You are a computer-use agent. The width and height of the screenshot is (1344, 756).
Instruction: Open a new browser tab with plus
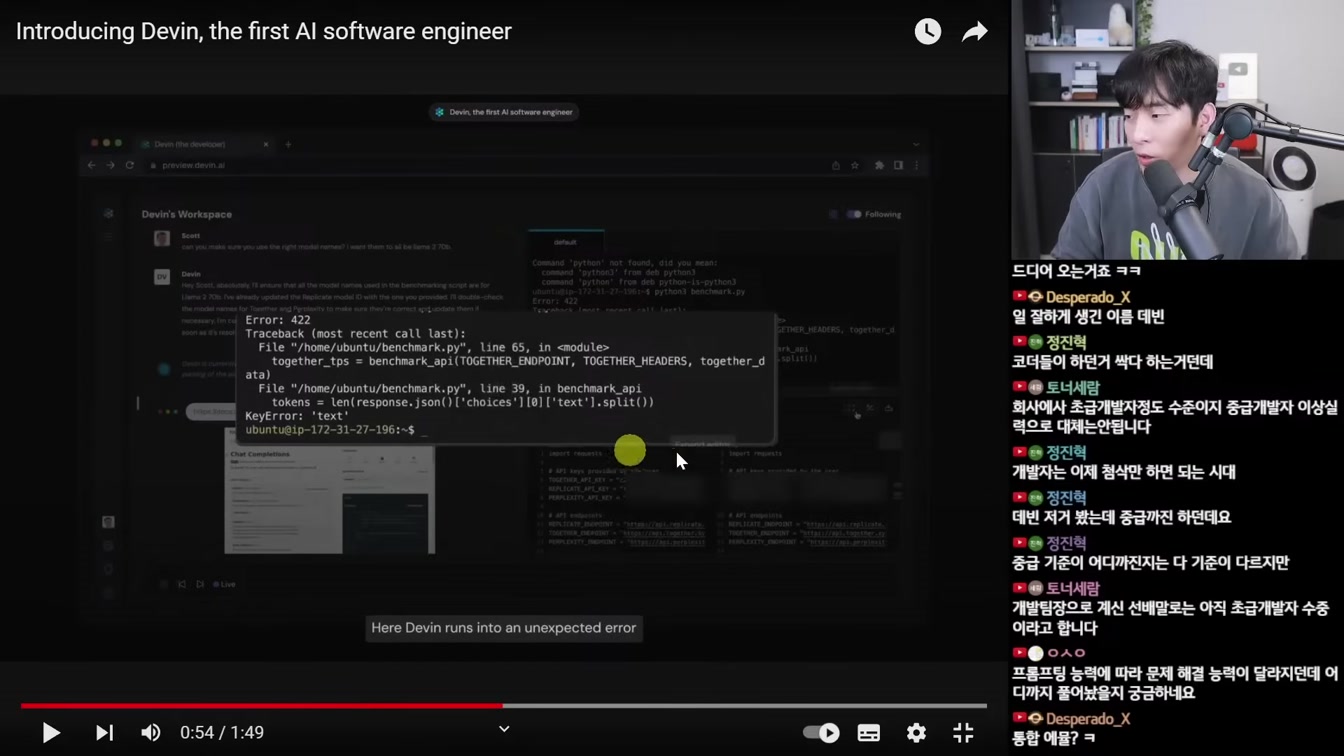[288, 144]
